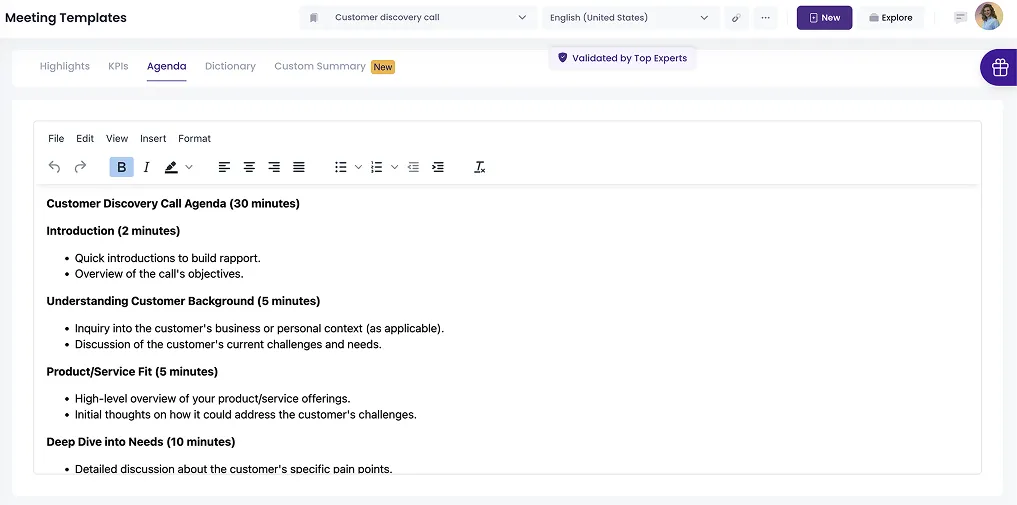Expand numbered list style options
The height and width of the screenshot is (505, 1017).
click(394, 167)
